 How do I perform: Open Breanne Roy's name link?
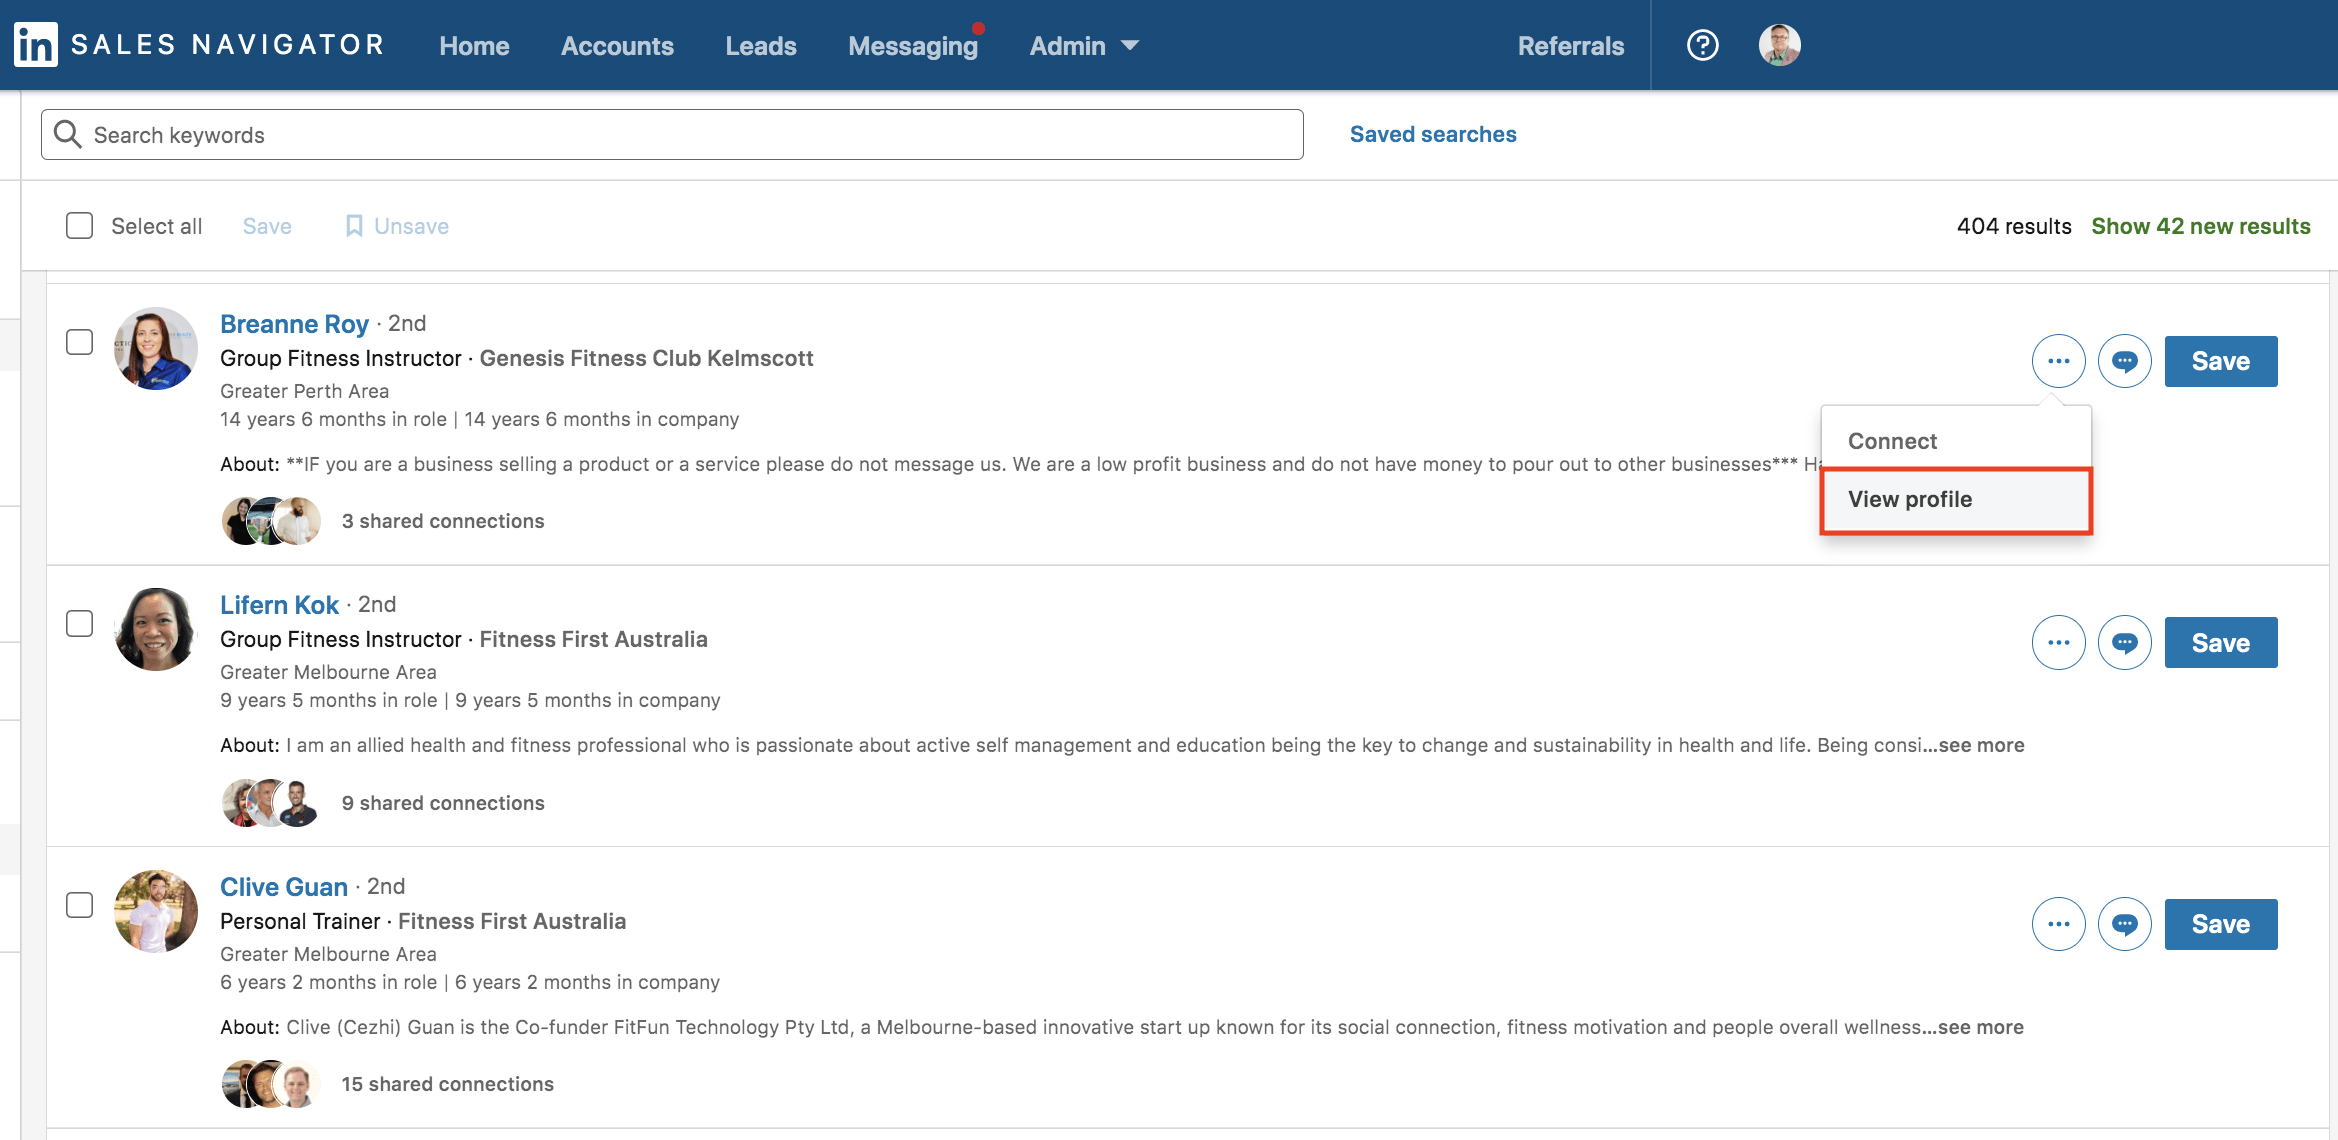click(294, 324)
